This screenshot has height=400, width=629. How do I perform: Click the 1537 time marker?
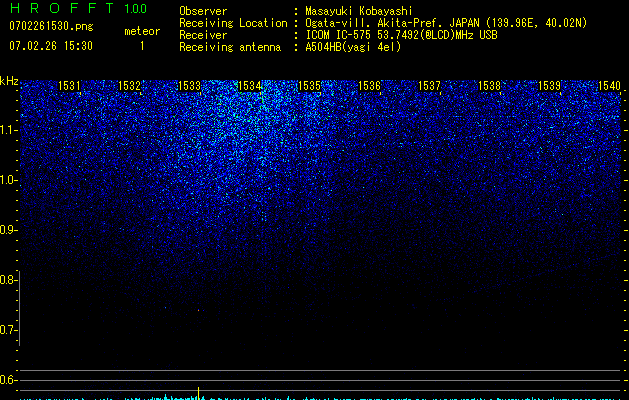click(429, 86)
